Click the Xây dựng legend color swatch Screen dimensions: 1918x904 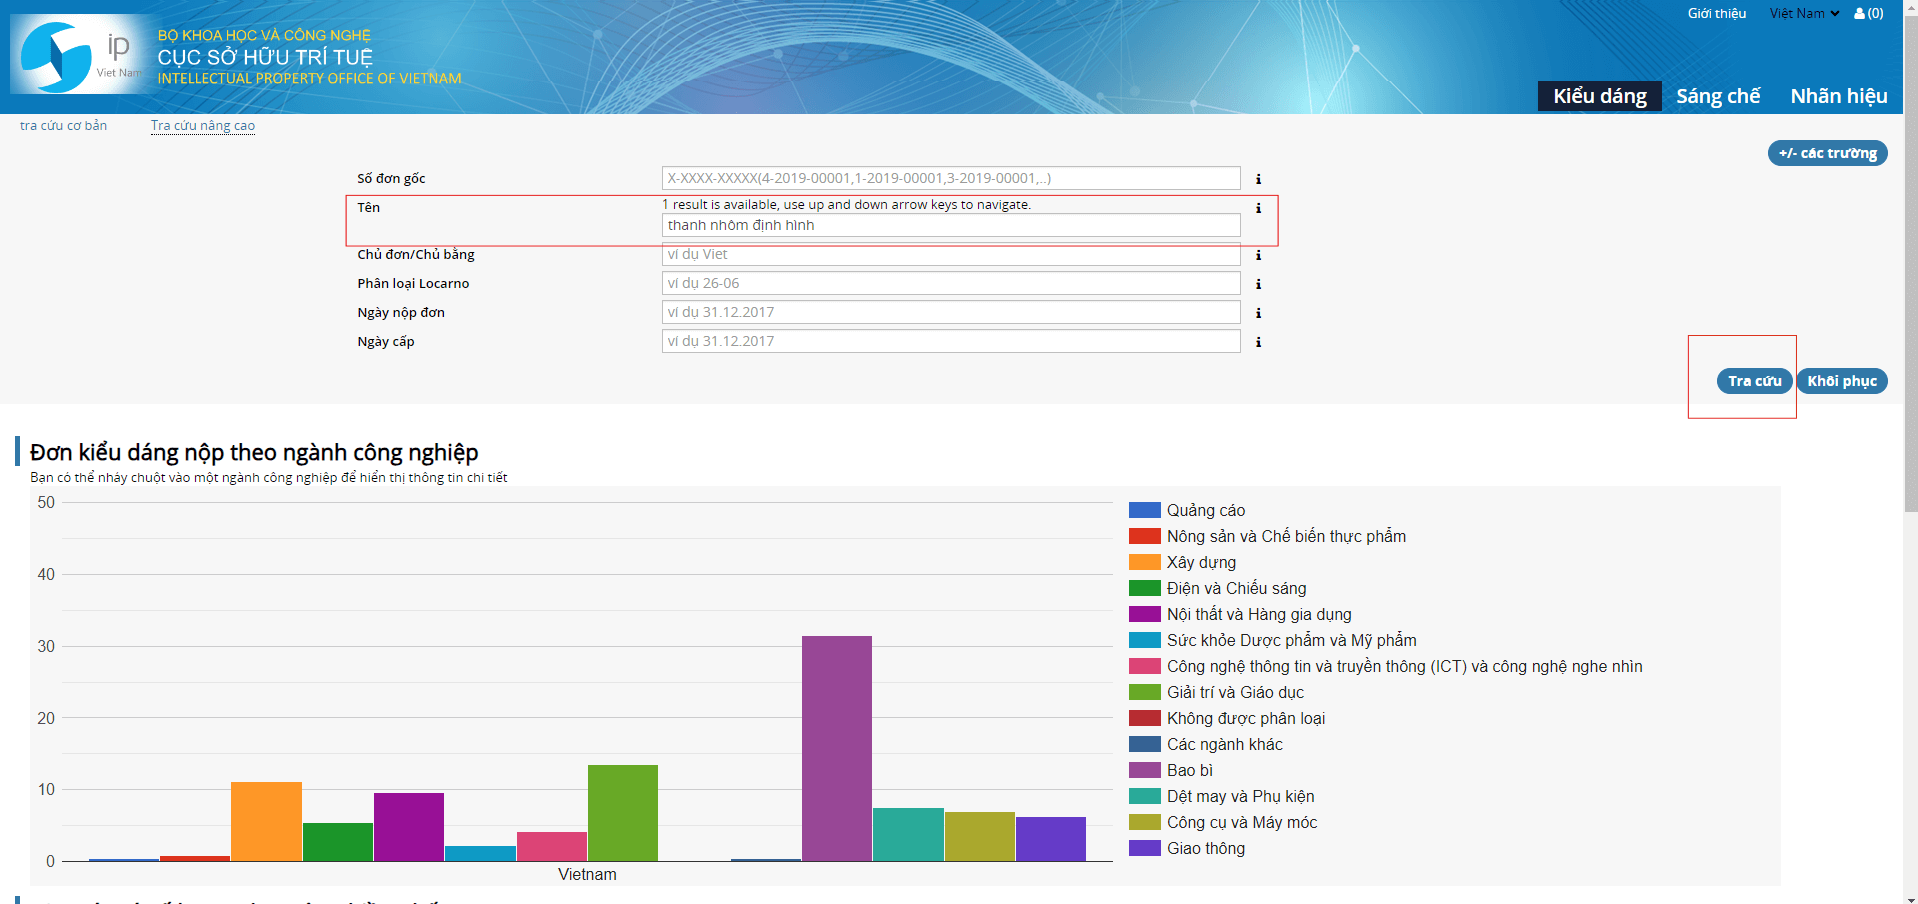(1144, 562)
